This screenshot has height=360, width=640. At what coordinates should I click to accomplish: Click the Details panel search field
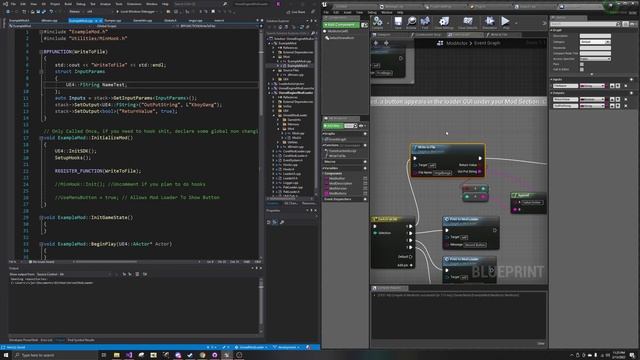tap(585, 24)
